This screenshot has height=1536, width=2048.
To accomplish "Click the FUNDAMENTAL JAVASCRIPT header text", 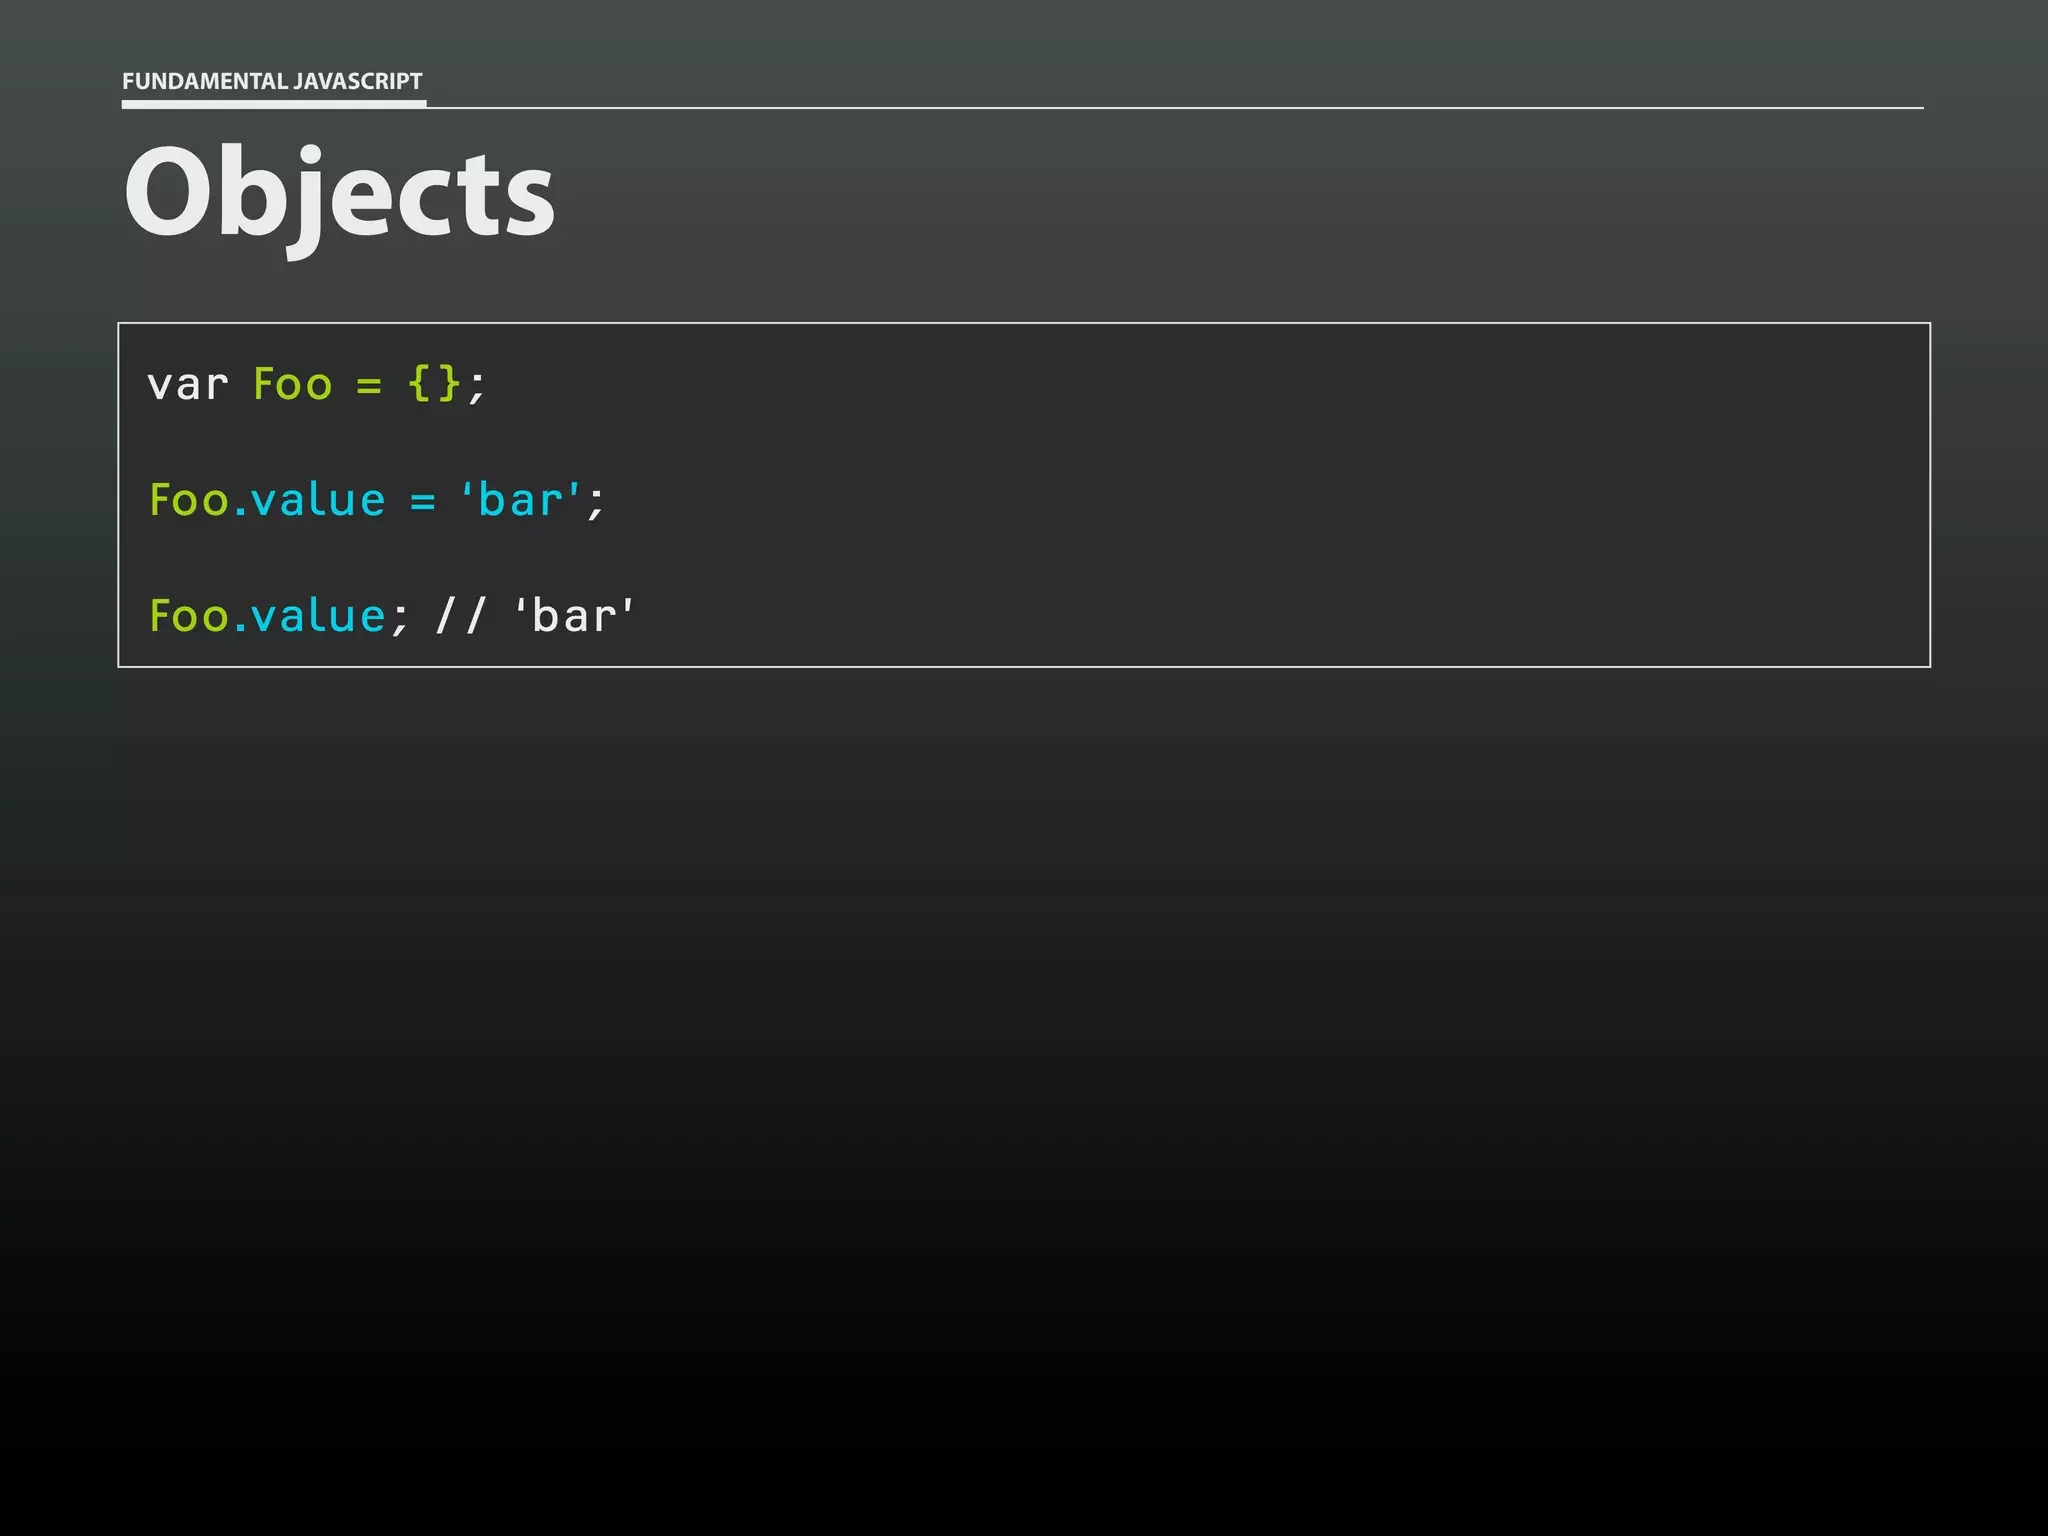I will [272, 81].
